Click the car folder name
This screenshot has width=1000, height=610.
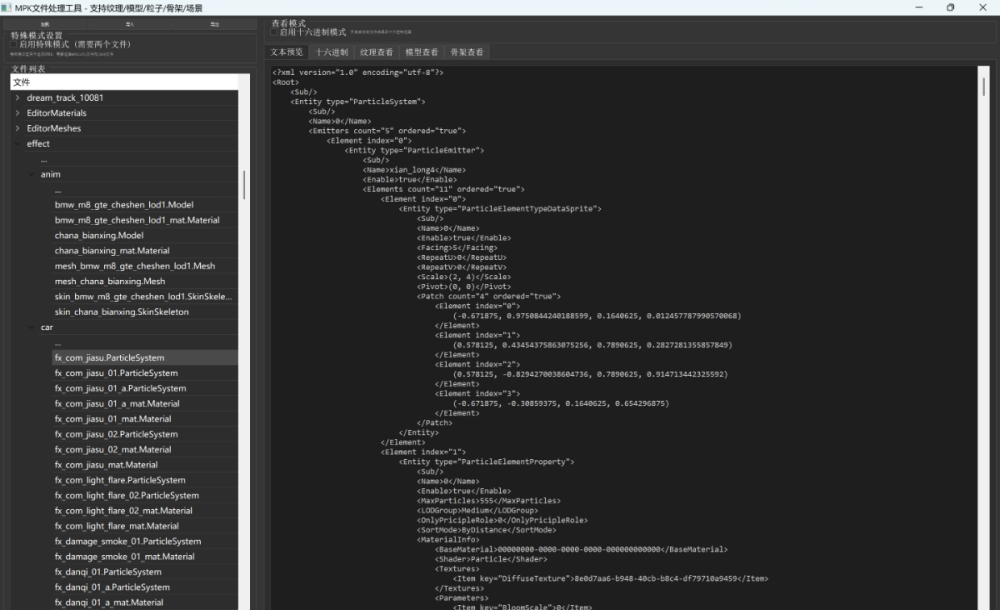click(x=47, y=327)
